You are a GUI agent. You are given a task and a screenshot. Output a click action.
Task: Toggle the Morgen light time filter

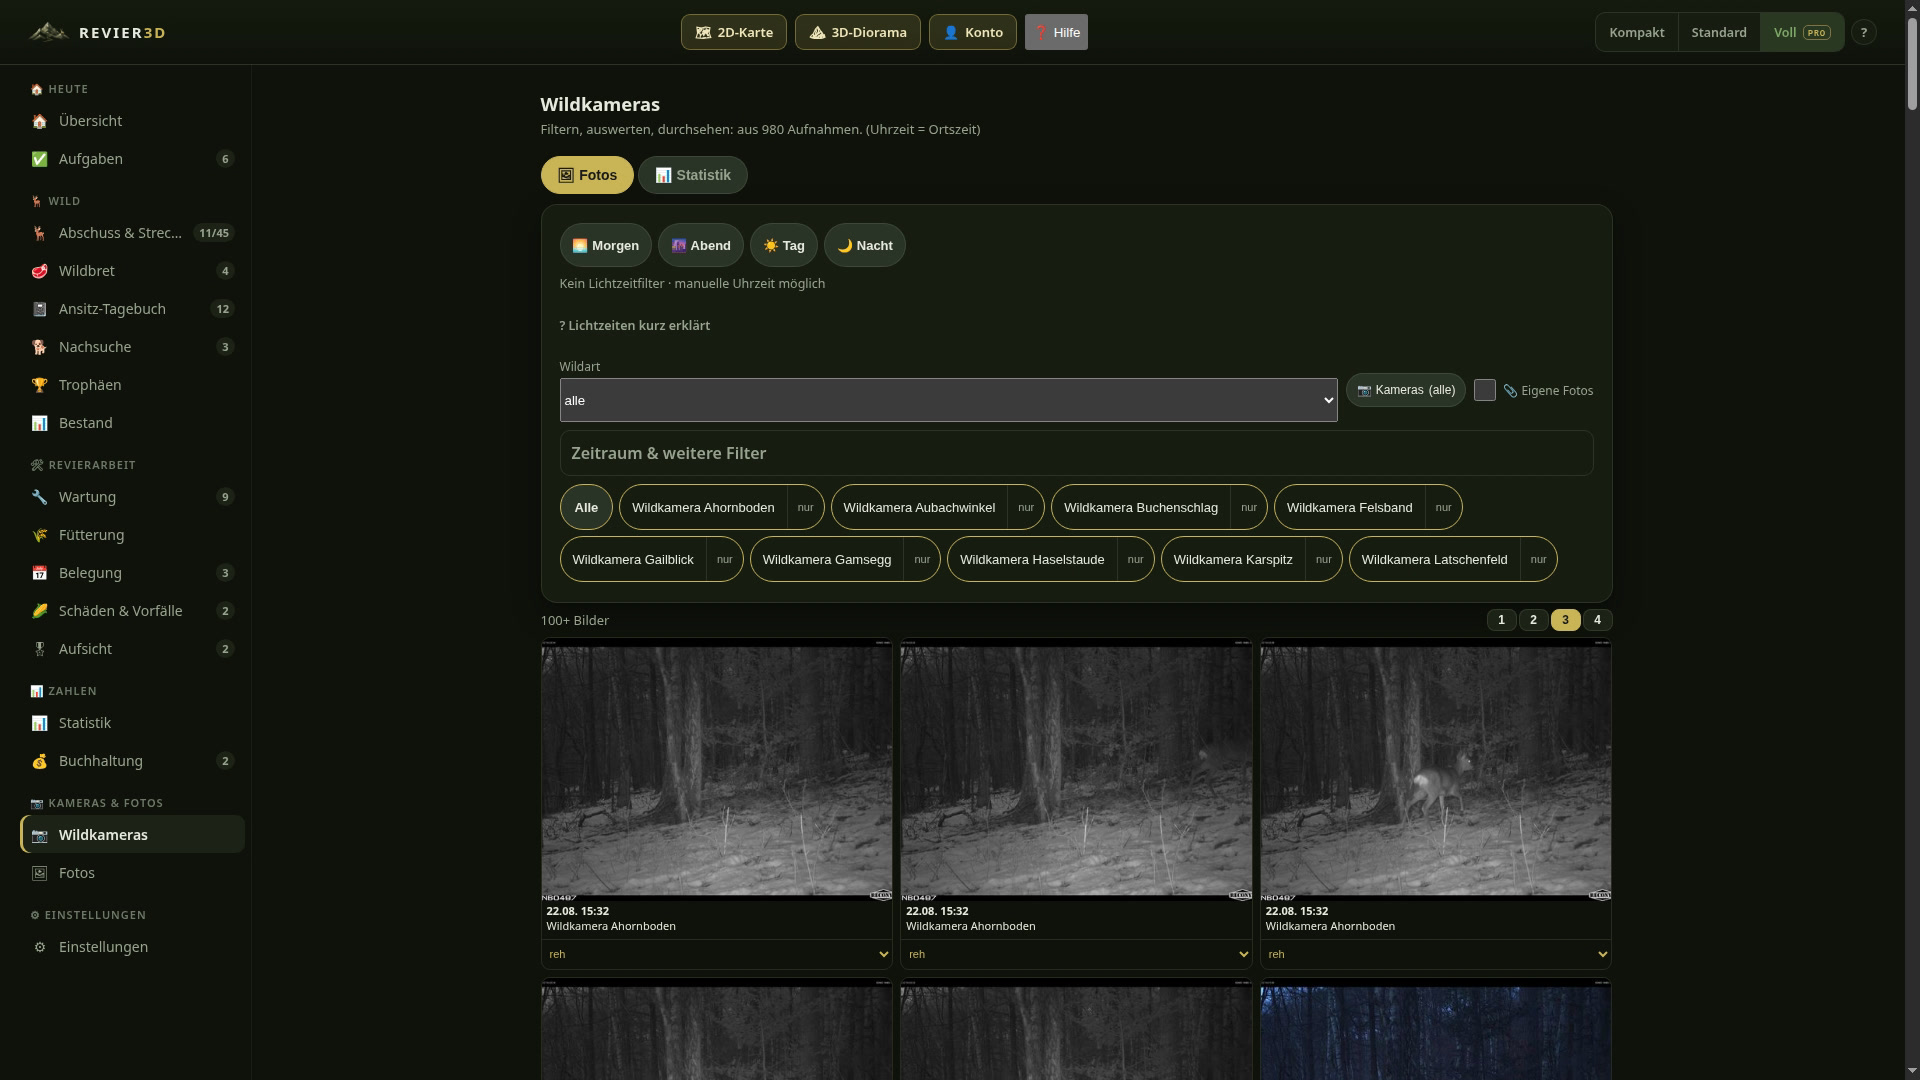pos(605,245)
